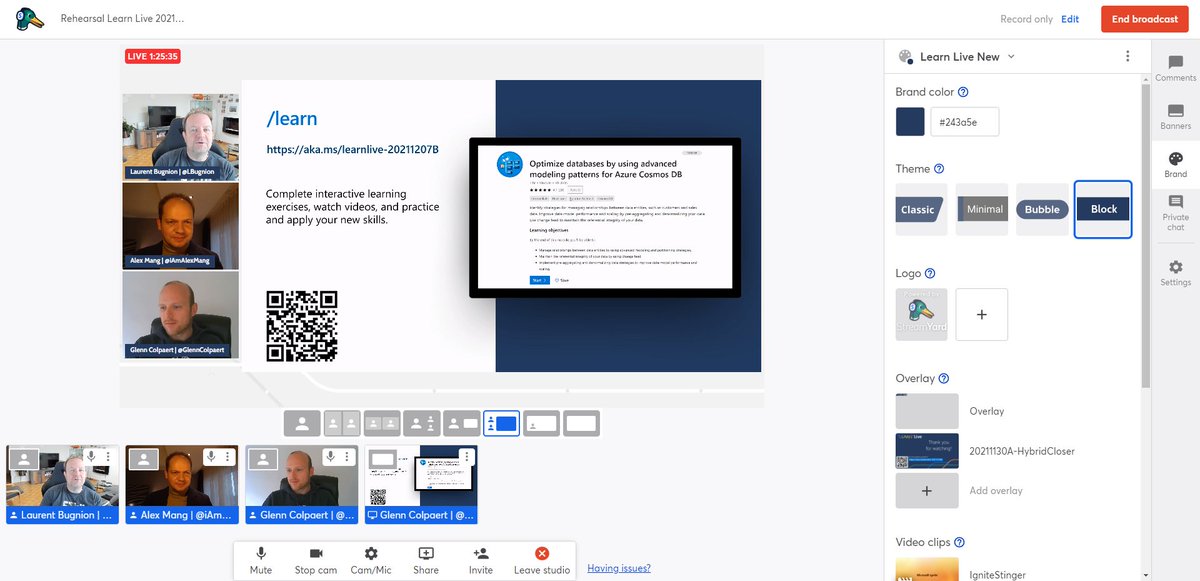This screenshot has width=1200, height=581.
Task: Open Overlay help question mark
Action: click(x=944, y=379)
